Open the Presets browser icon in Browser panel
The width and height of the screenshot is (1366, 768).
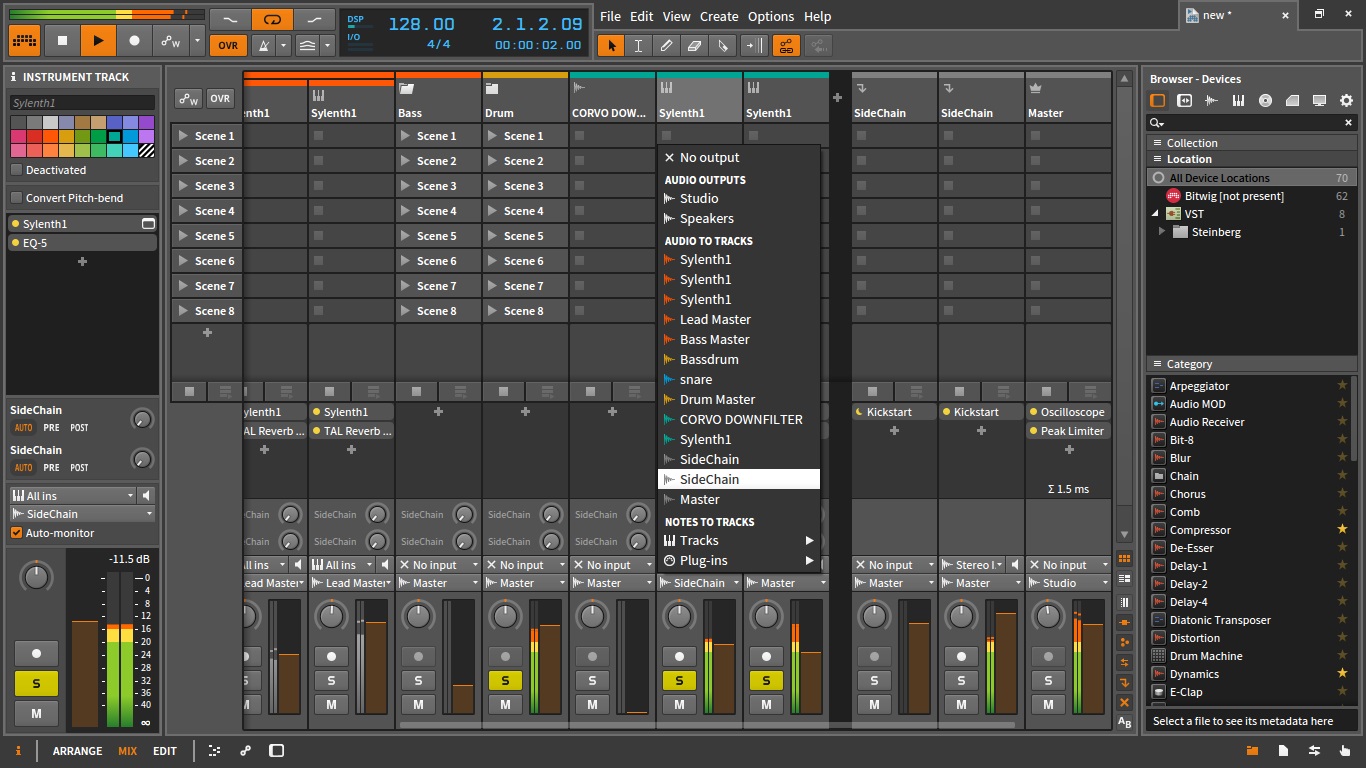pyautogui.click(x=1184, y=100)
